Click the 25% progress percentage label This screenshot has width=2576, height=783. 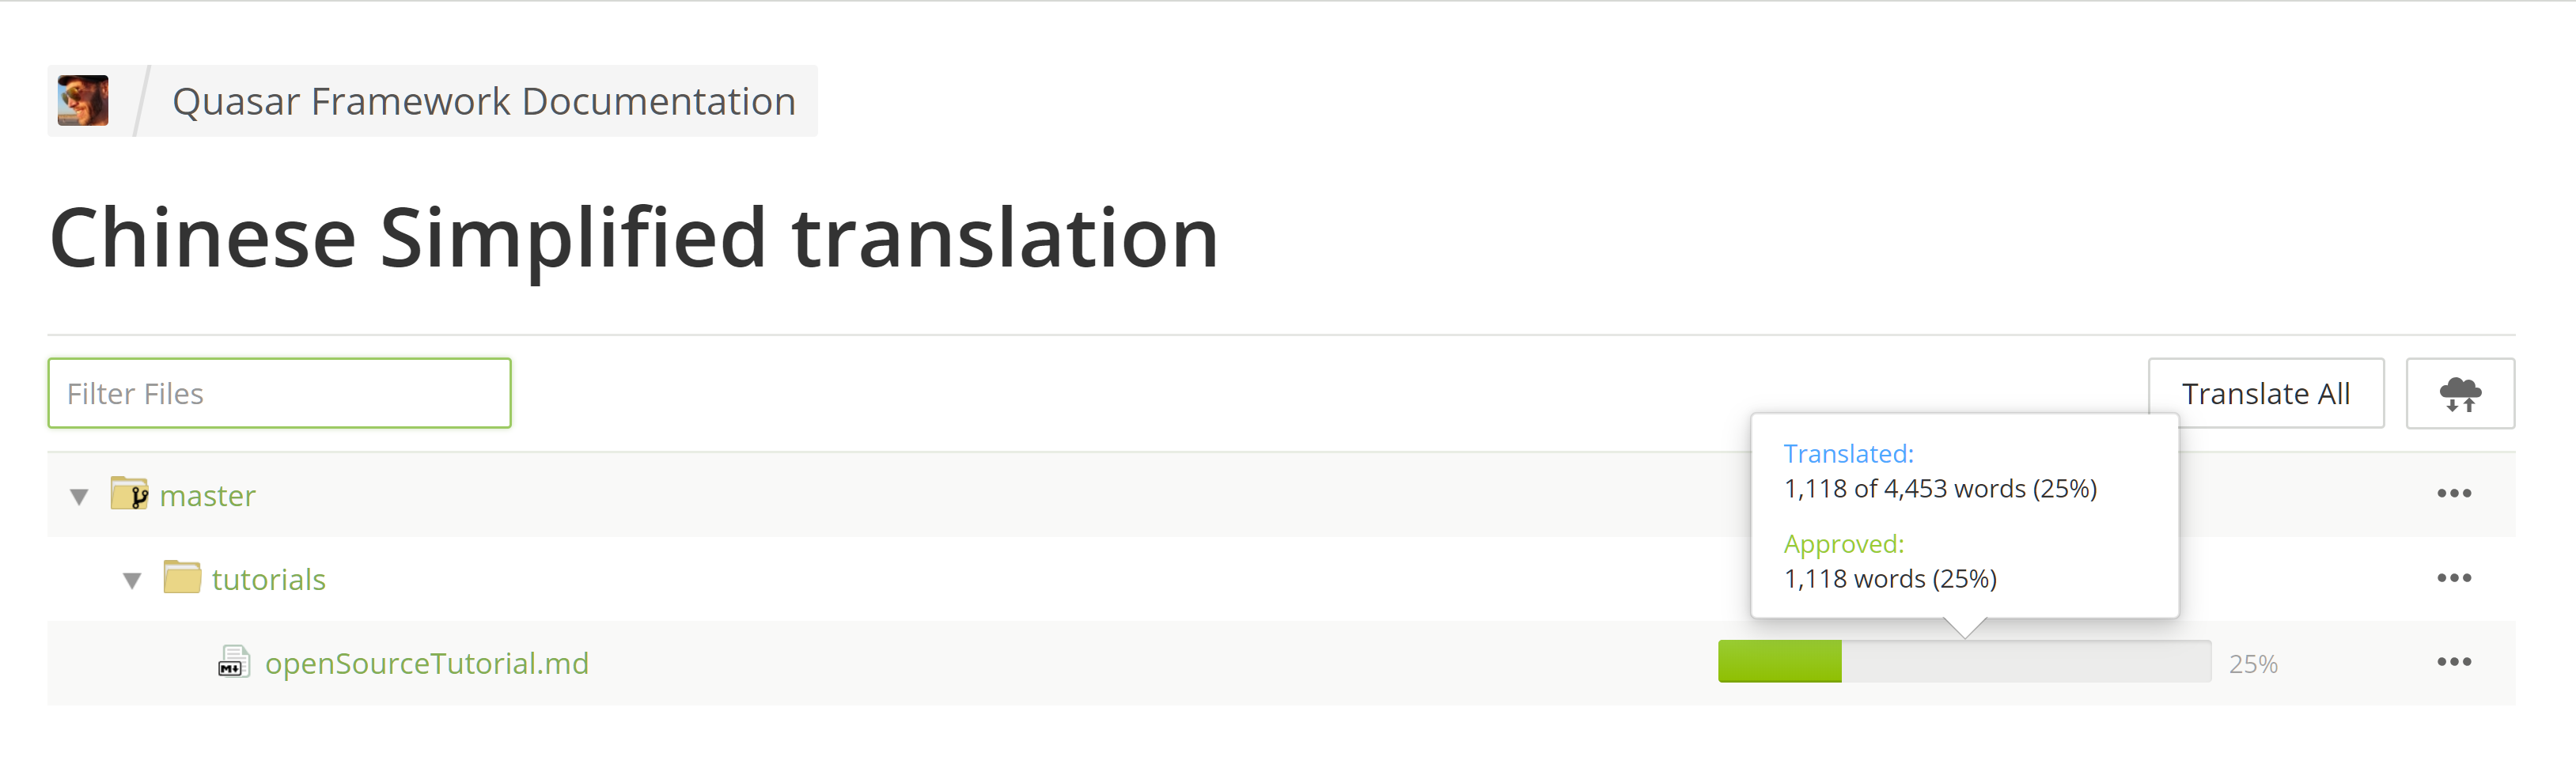click(2252, 664)
